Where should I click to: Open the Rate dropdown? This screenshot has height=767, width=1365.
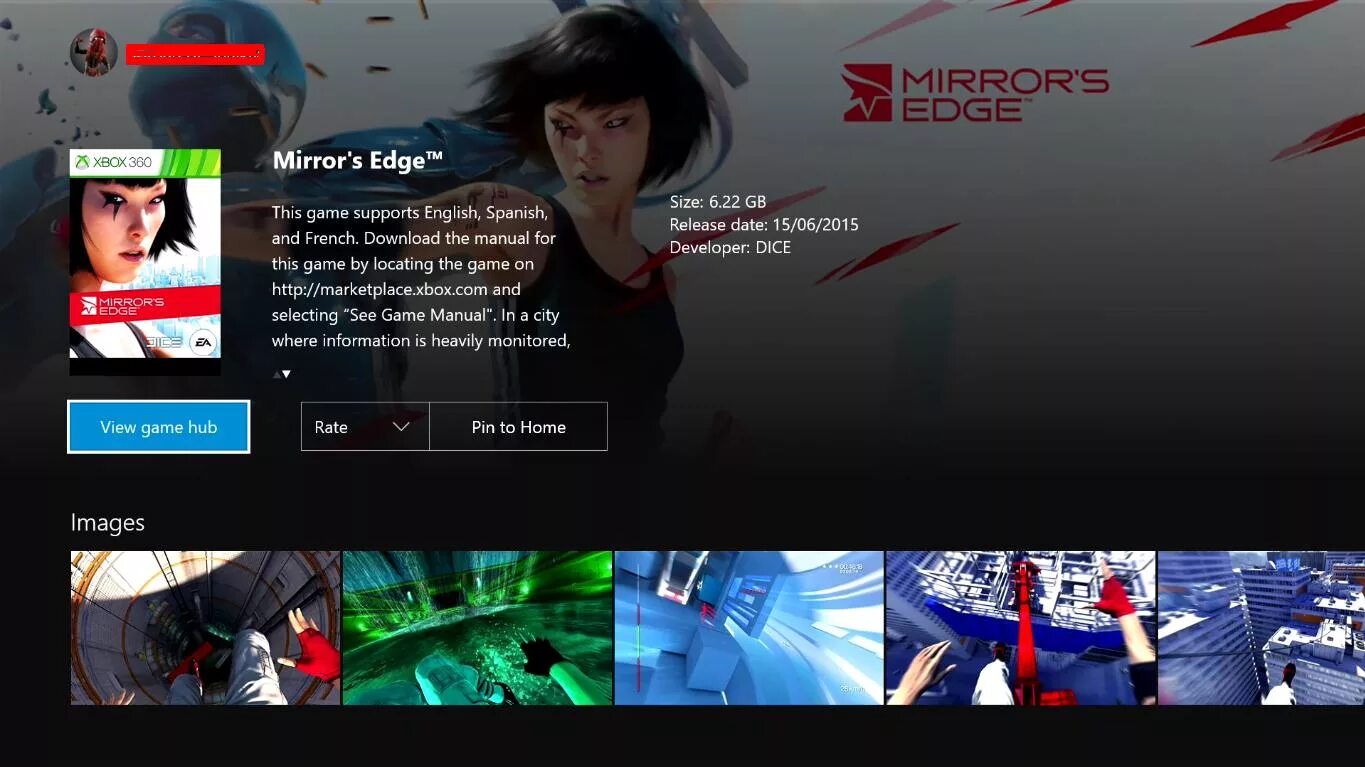364,426
